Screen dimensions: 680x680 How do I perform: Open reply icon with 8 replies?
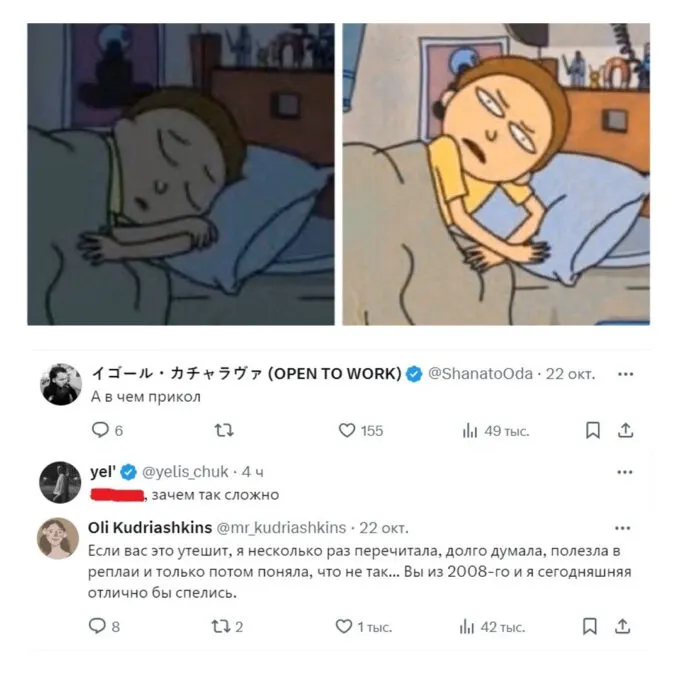click(x=97, y=627)
